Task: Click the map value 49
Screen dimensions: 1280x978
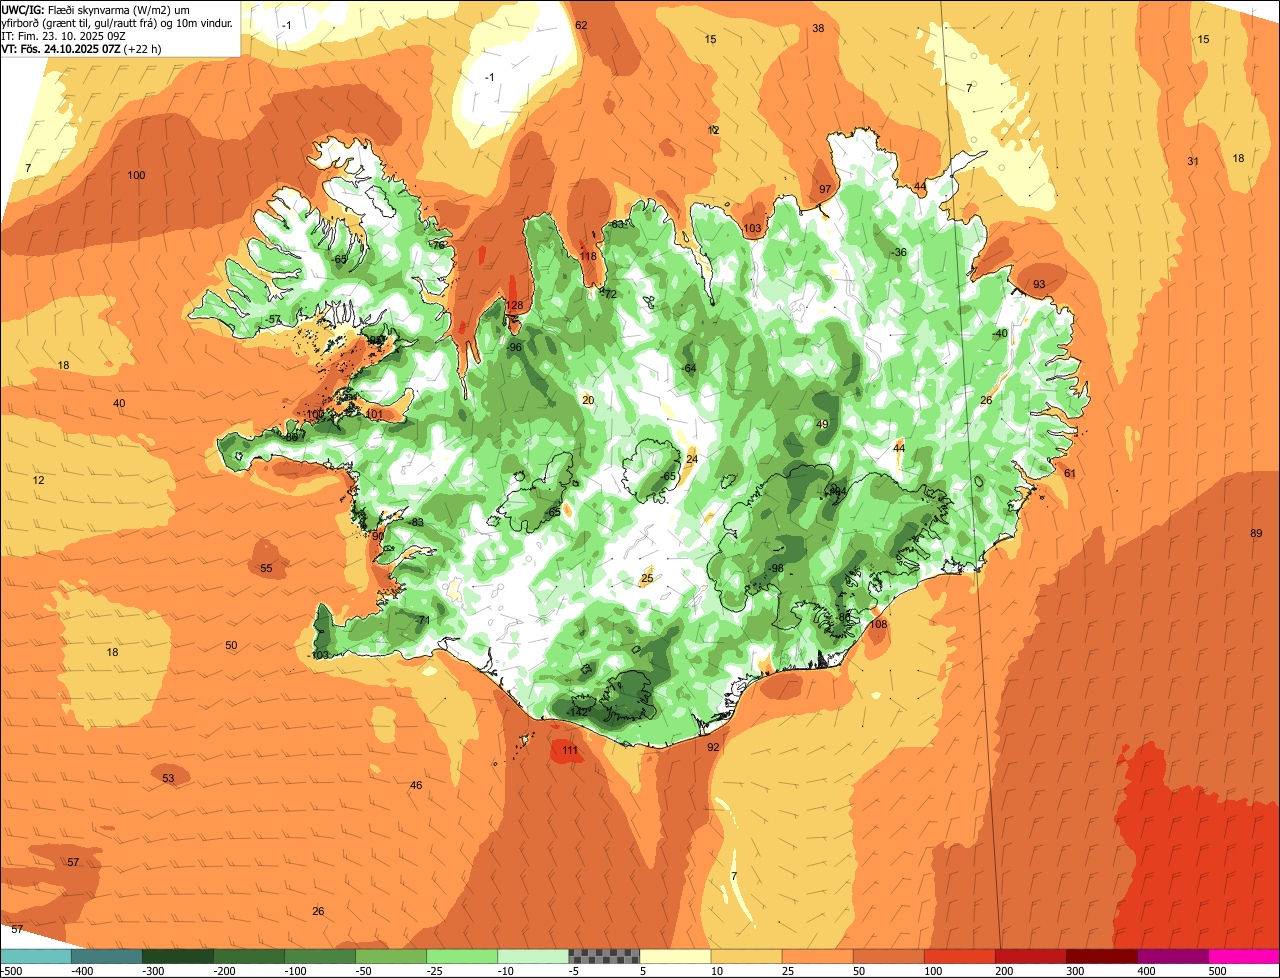Action: point(822,425)
